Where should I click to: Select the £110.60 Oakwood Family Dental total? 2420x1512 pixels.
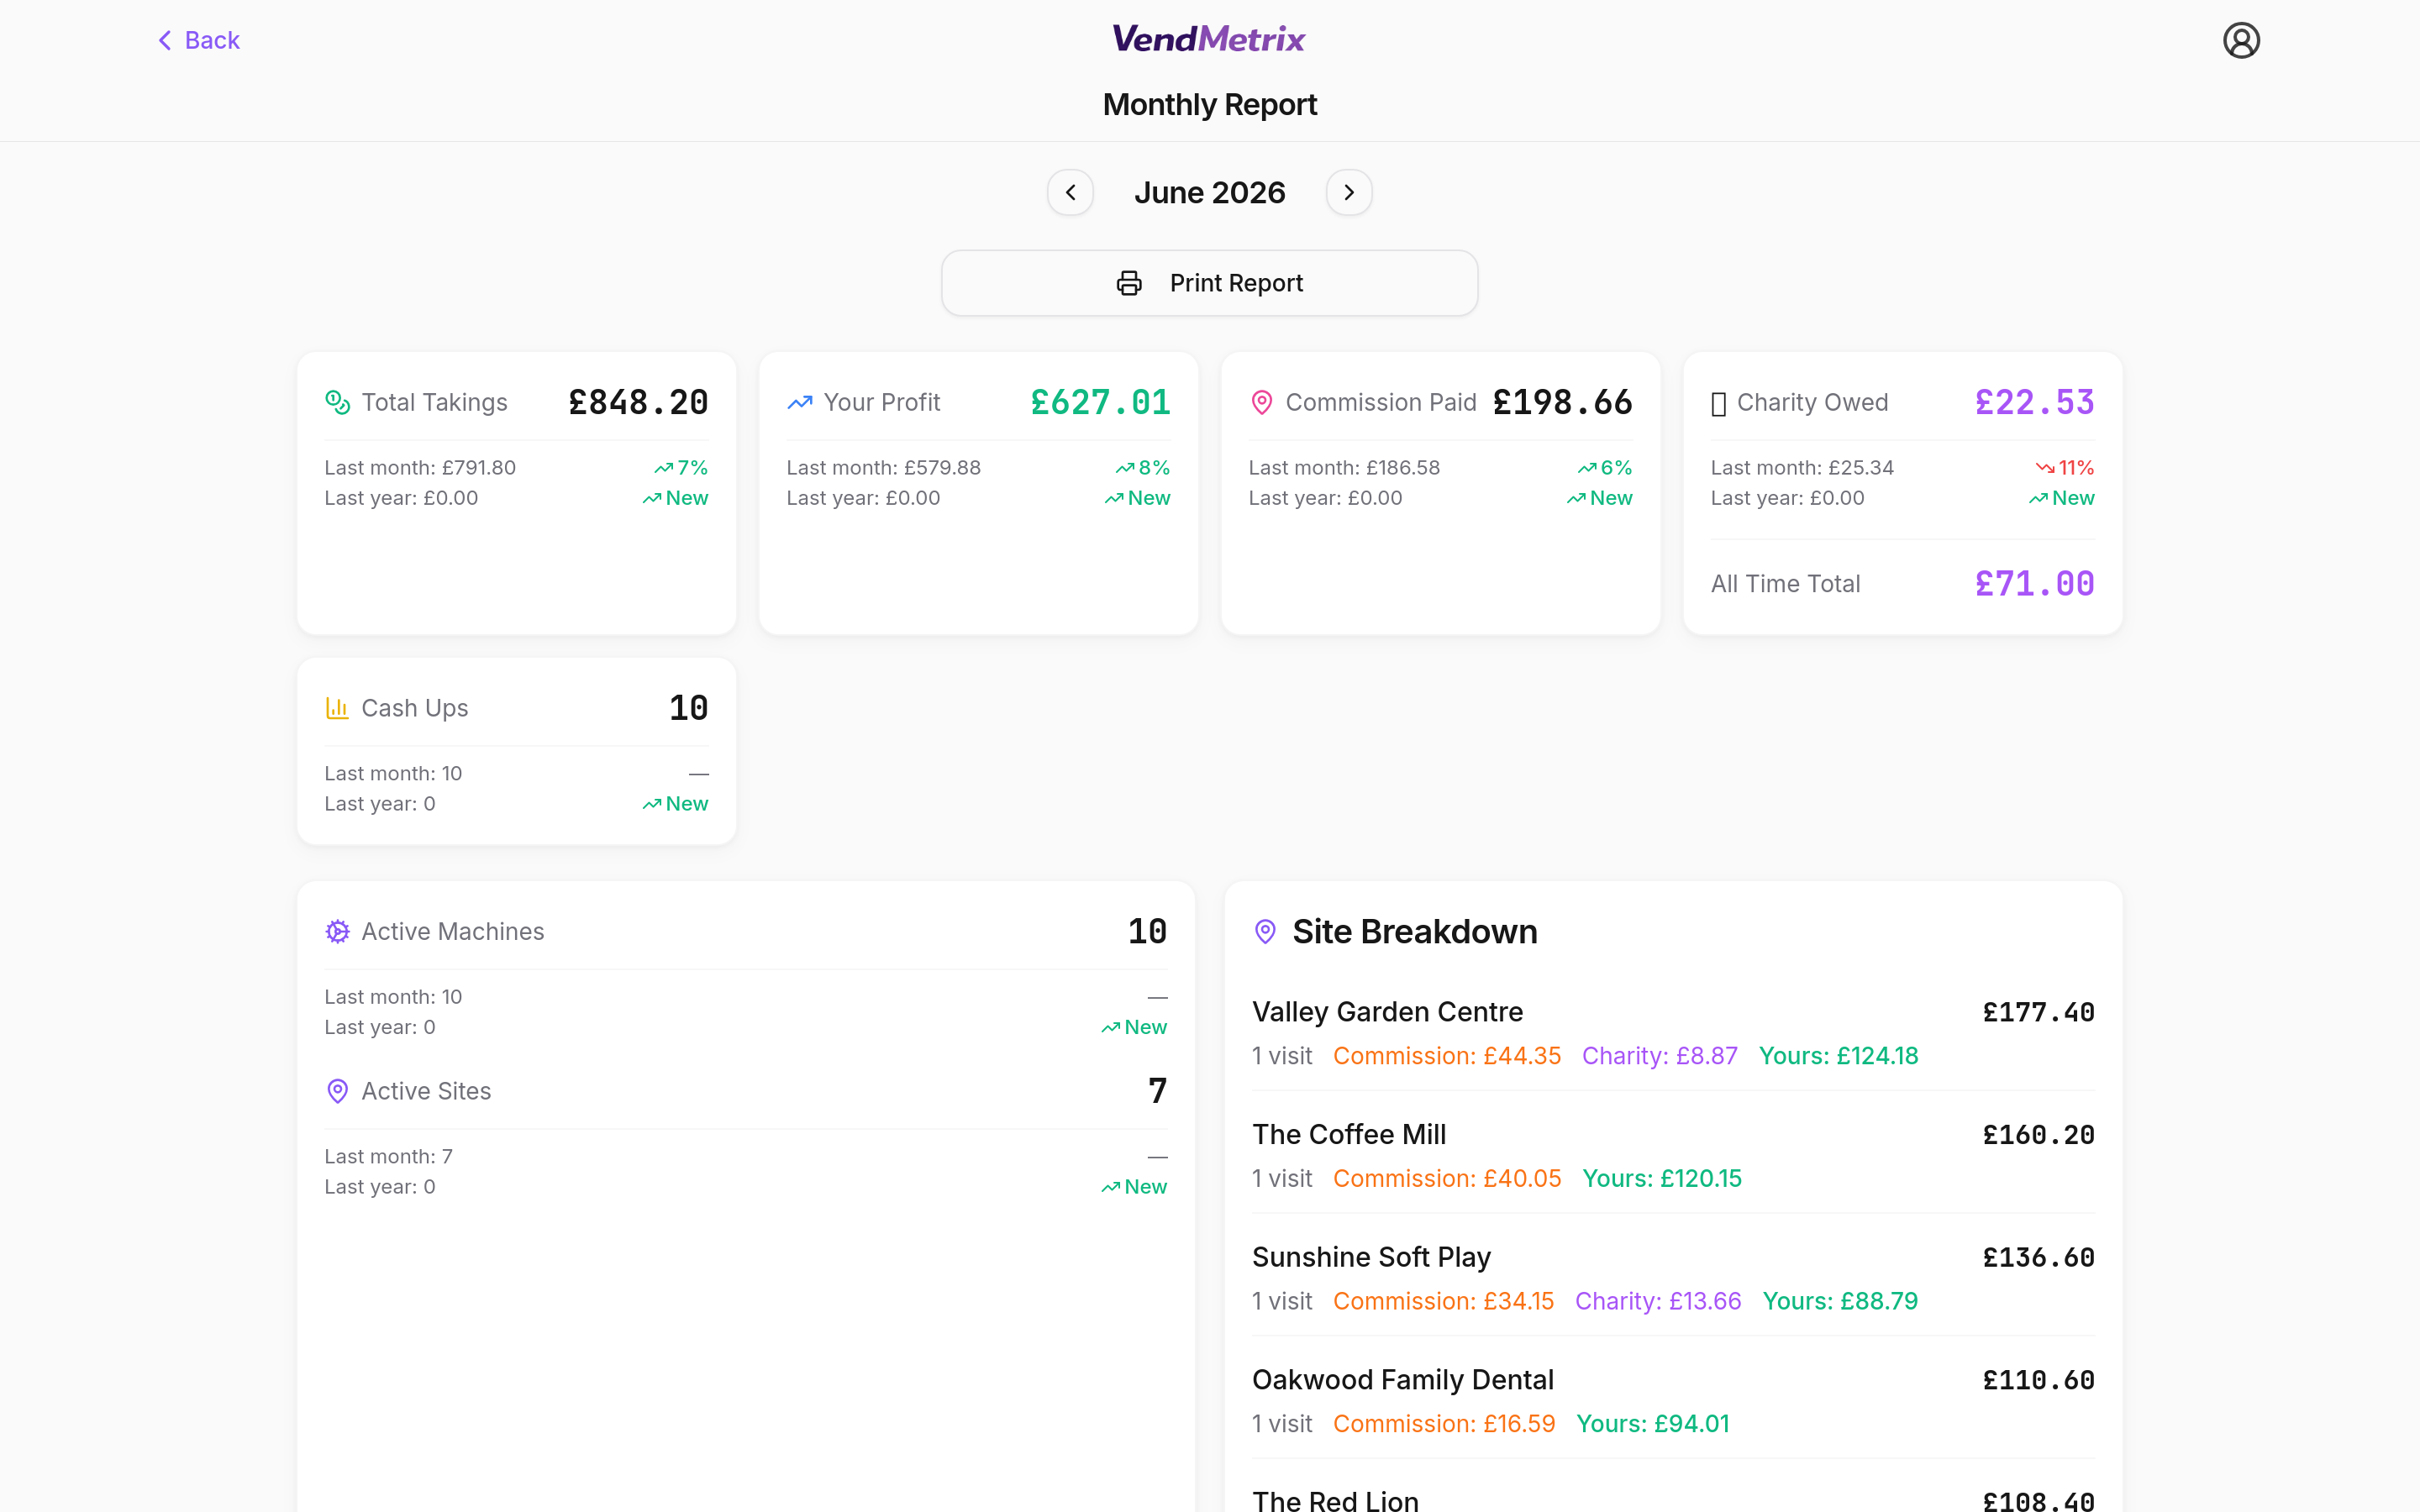2038,1380
